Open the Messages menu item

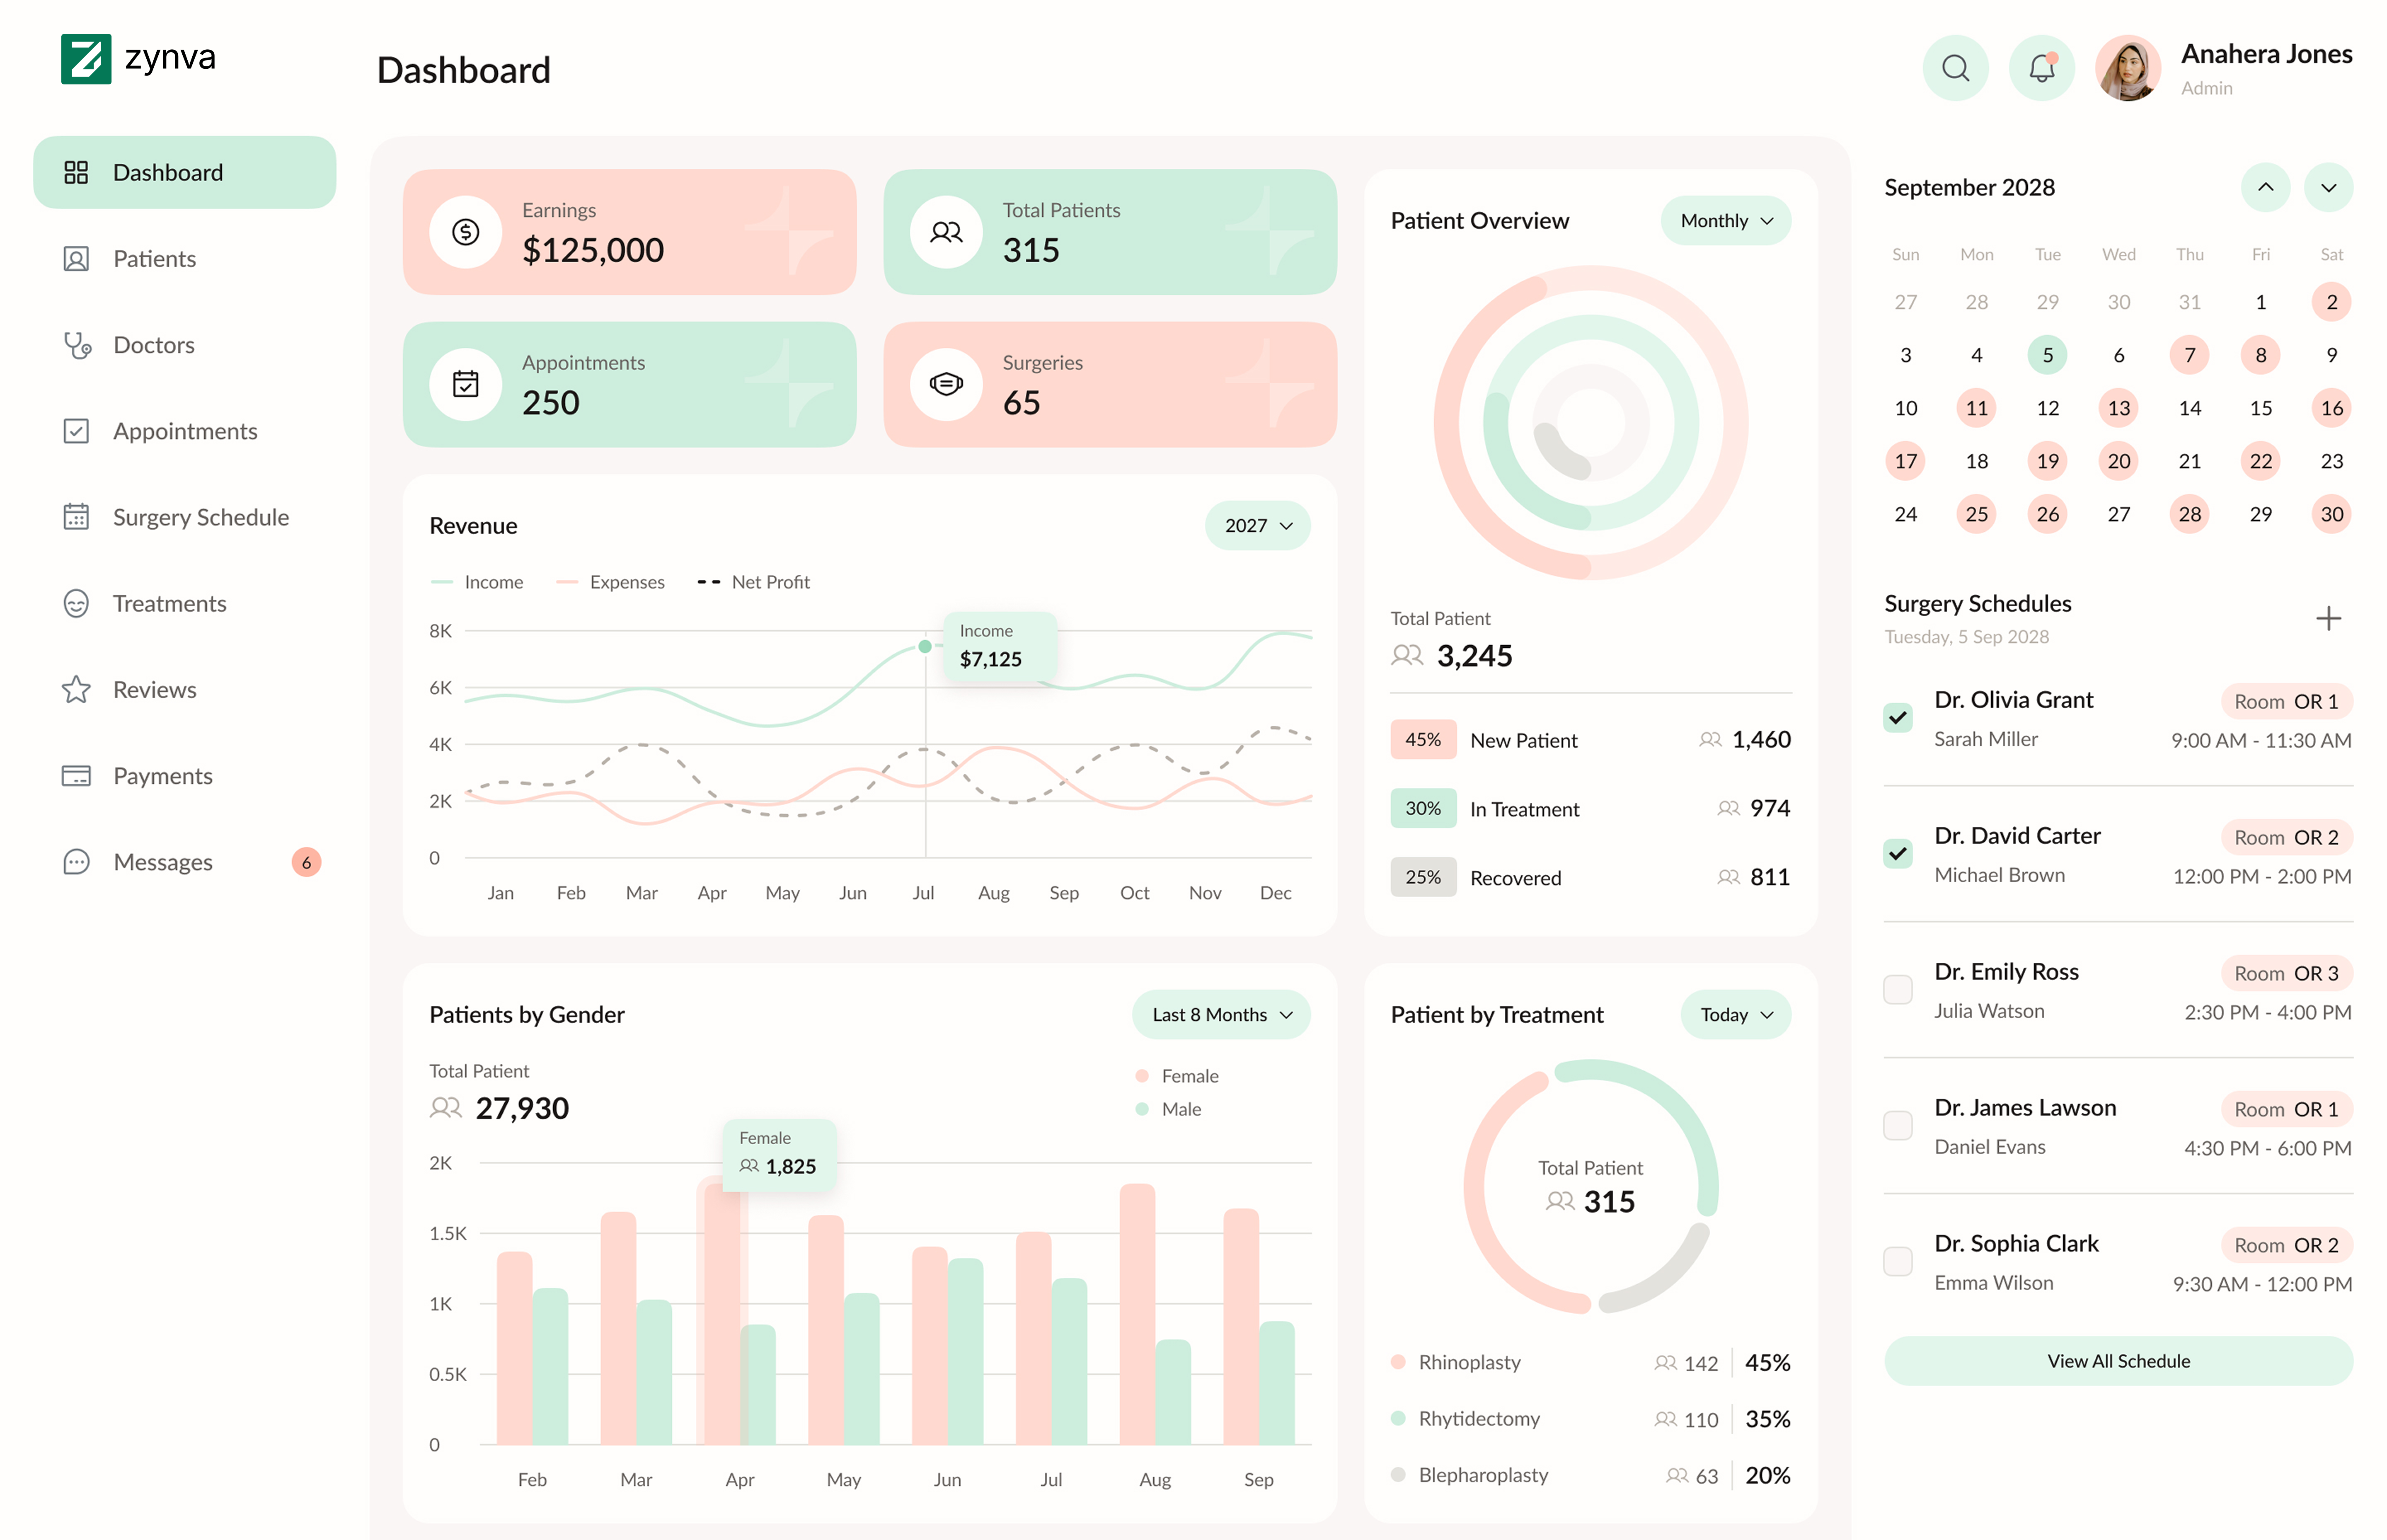(x=163, y=862)
